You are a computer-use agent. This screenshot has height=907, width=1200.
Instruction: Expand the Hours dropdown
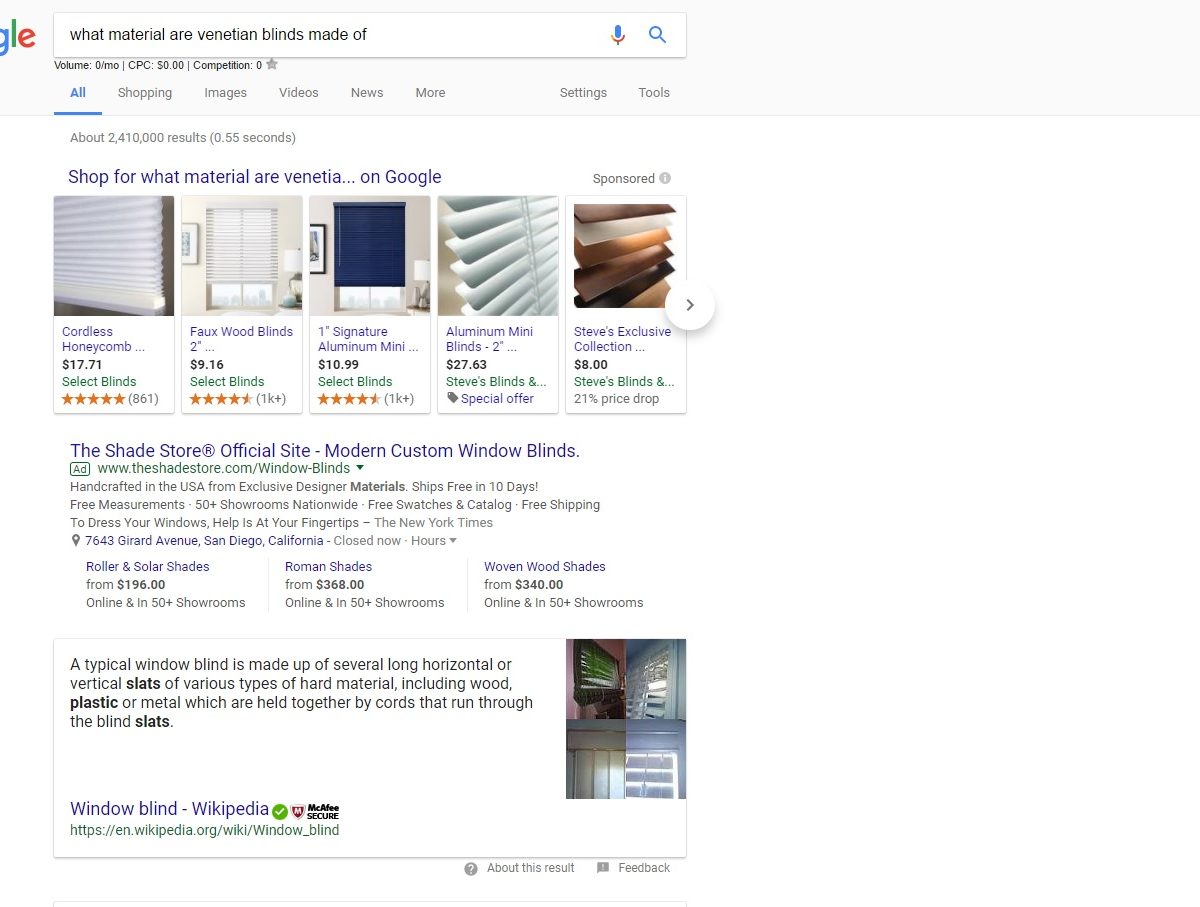433,541
